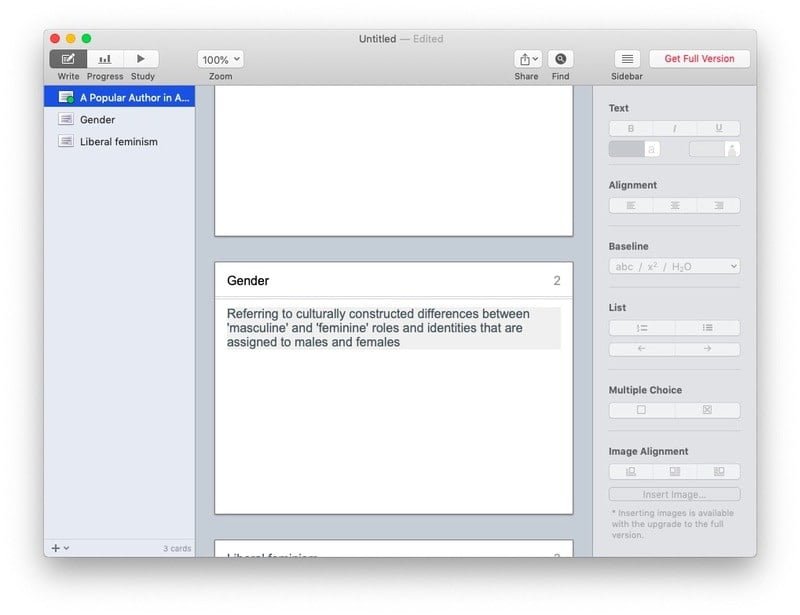Start Study mode
Viewport: 800px width, 615px height.
[x=142, y=59]
